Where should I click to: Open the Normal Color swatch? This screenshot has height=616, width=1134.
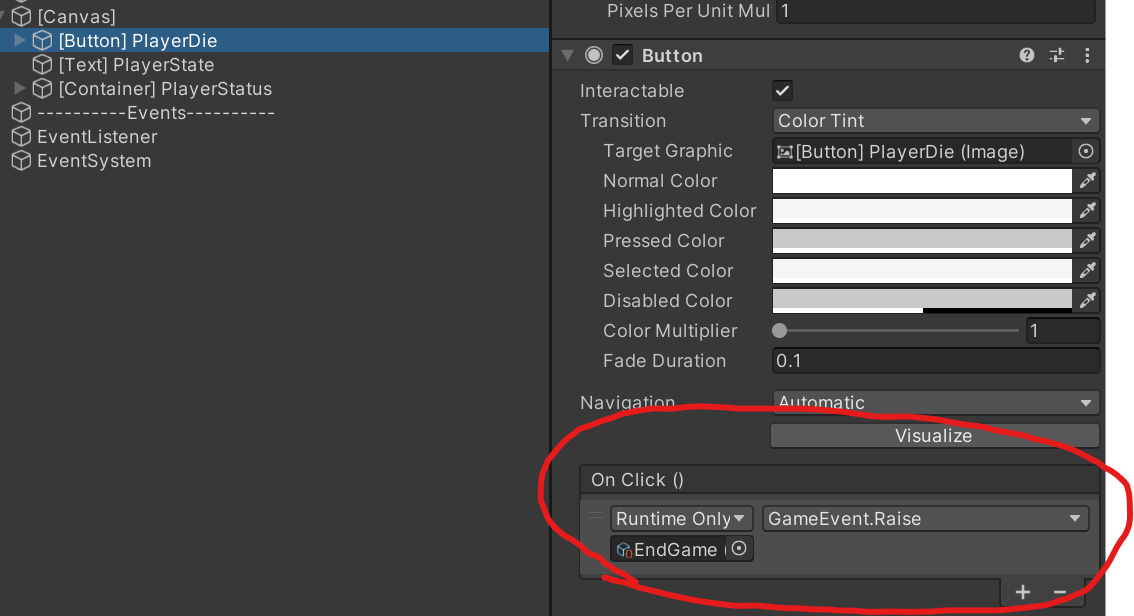click(922, 181)
